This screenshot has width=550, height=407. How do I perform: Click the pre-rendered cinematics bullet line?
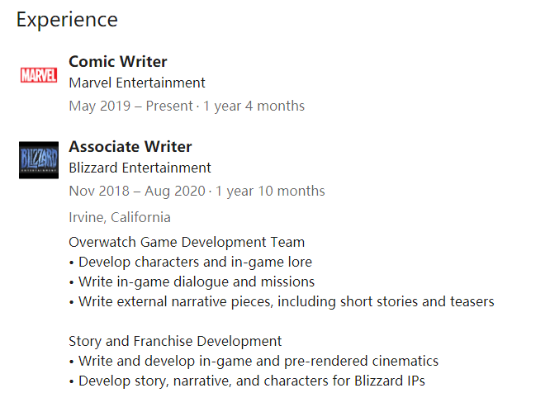click(254, 361)
